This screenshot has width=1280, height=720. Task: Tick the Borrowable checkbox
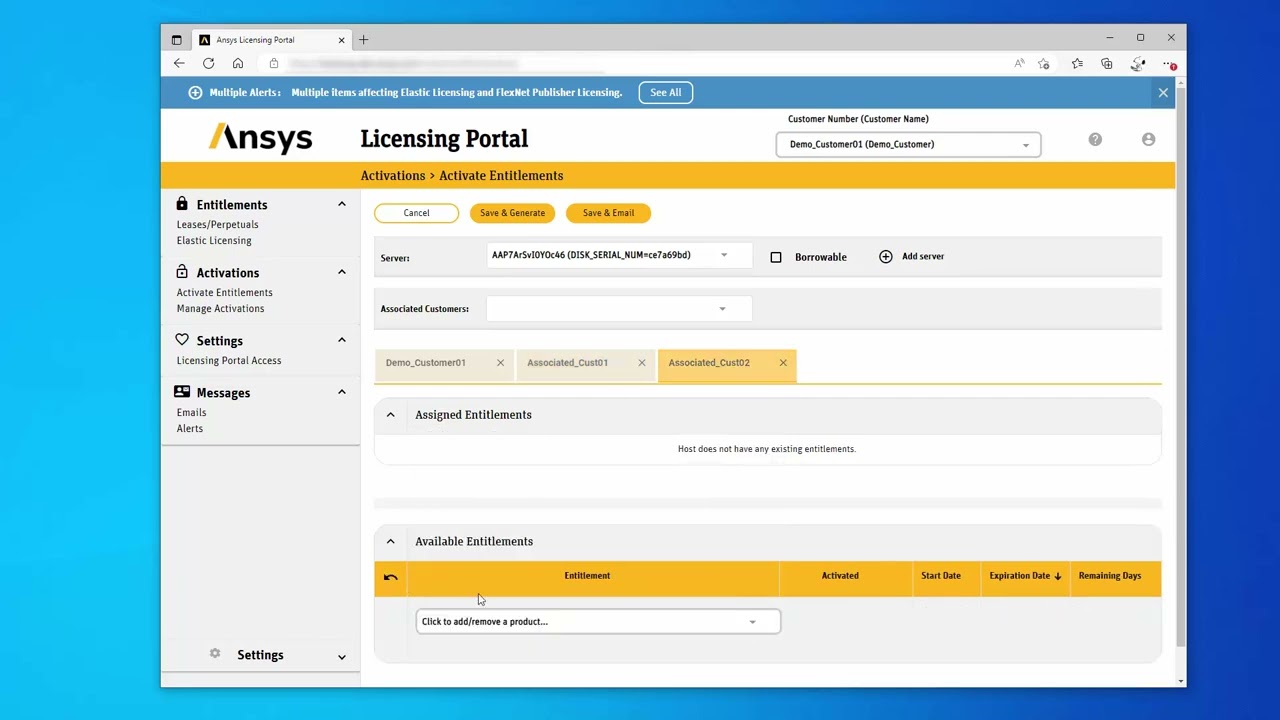point(776,257)
